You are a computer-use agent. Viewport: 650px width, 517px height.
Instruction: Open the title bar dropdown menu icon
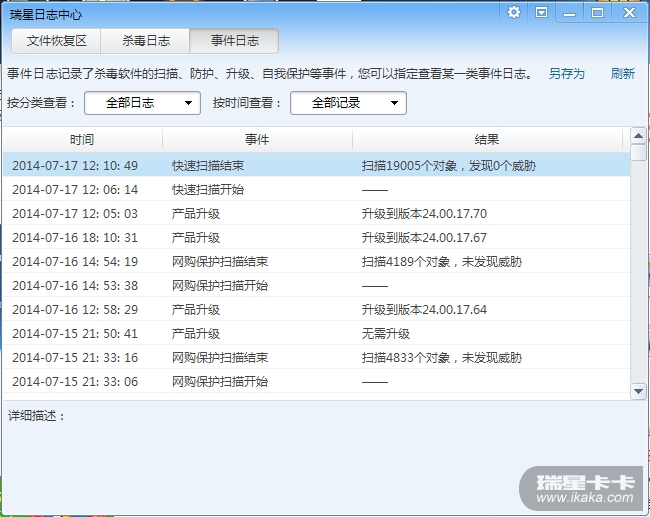pyautogui.click(x=541, y=12)
